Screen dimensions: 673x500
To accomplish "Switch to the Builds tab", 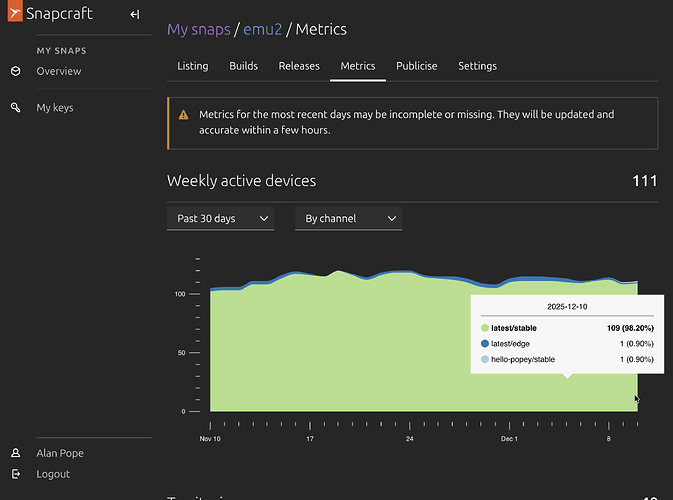I will [x=243, y=66].
